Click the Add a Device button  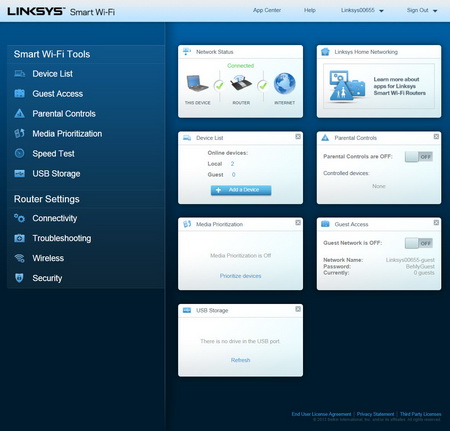tap(241, 190)
